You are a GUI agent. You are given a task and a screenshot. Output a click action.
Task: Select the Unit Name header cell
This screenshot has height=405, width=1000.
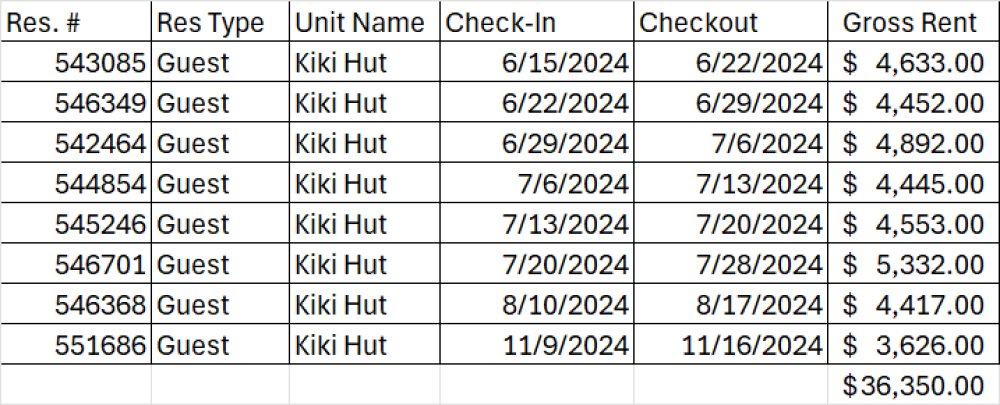tap(364, 22)
